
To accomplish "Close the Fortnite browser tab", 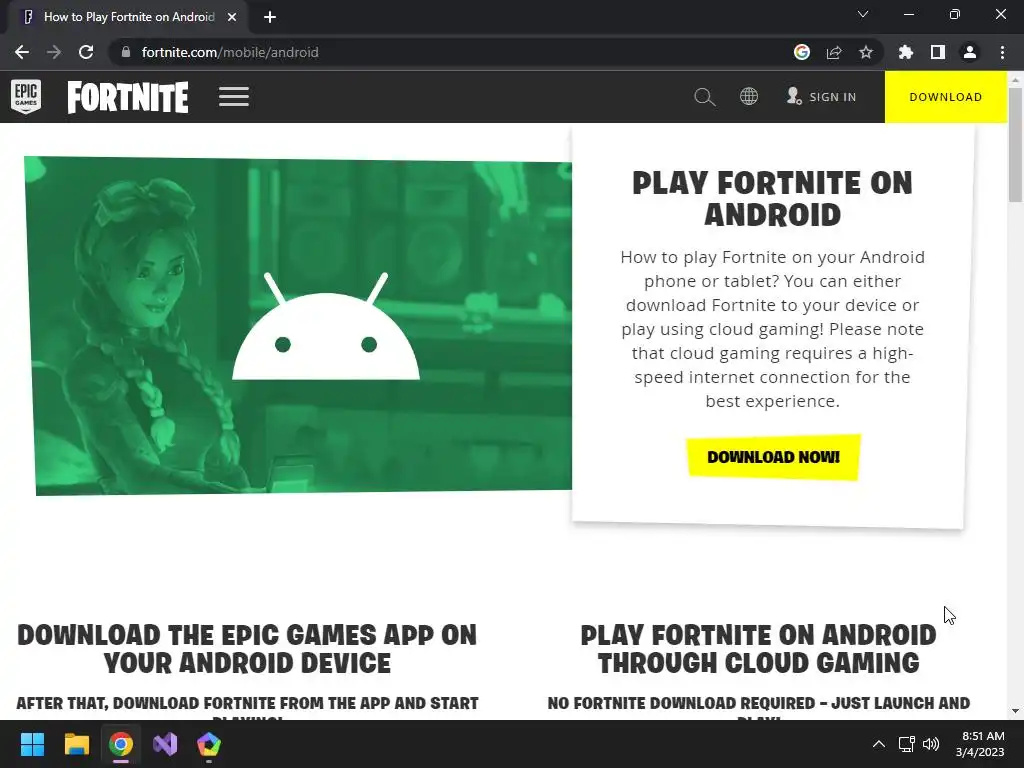I will tap(232, 17).
